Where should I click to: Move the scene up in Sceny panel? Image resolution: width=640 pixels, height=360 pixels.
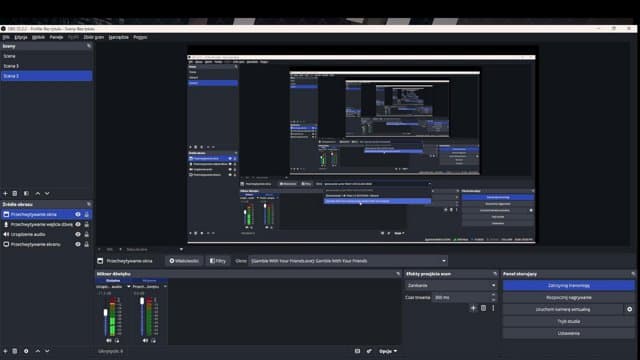38,193
